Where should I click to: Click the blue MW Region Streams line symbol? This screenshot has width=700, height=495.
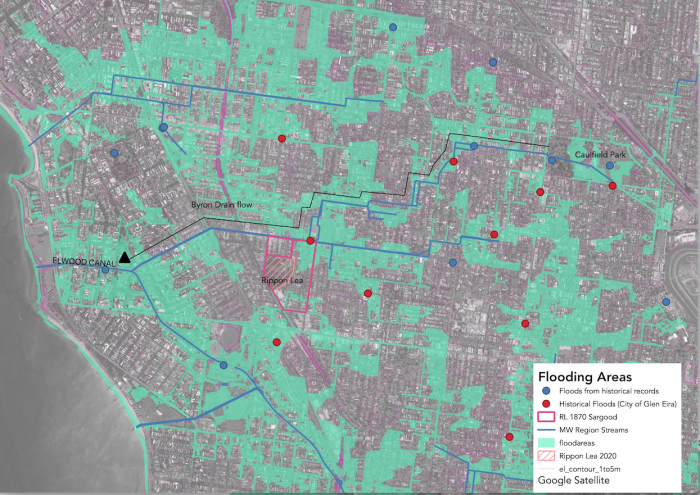(x=546, y=429)
